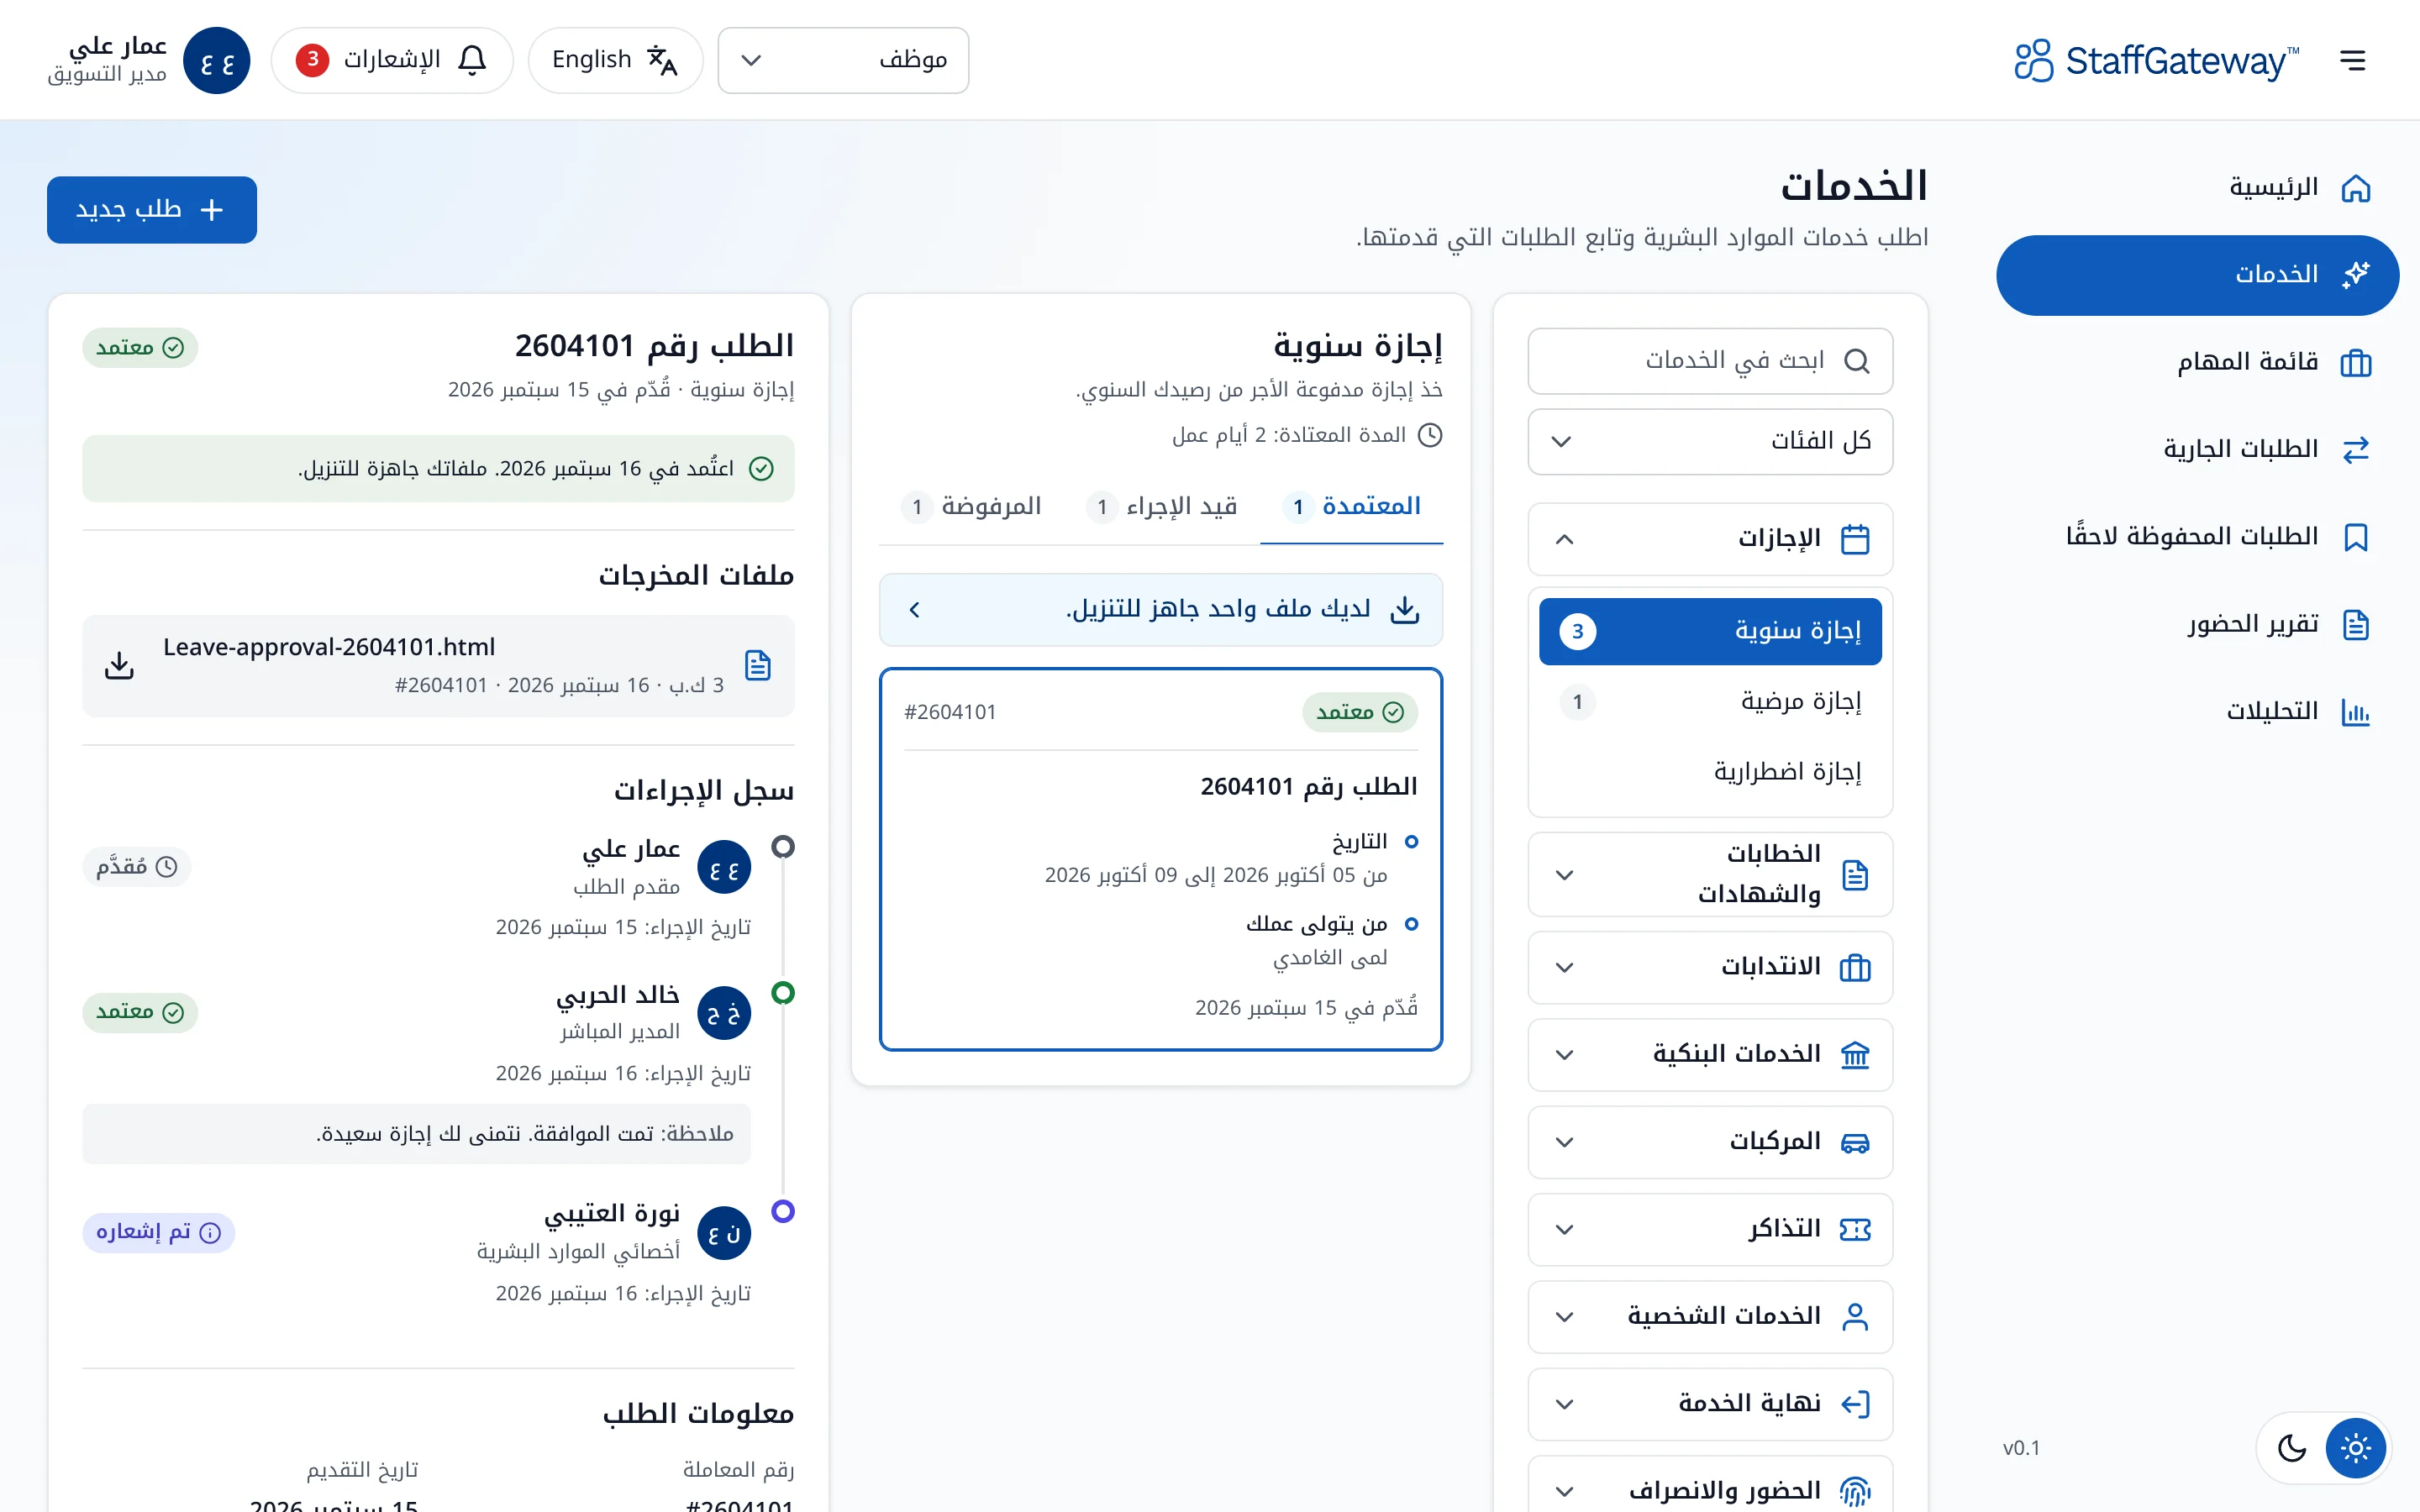Viewport: 2420px width, 1512px height.
Task: Select the المرفوضة tab
Action: coord(972,507)
